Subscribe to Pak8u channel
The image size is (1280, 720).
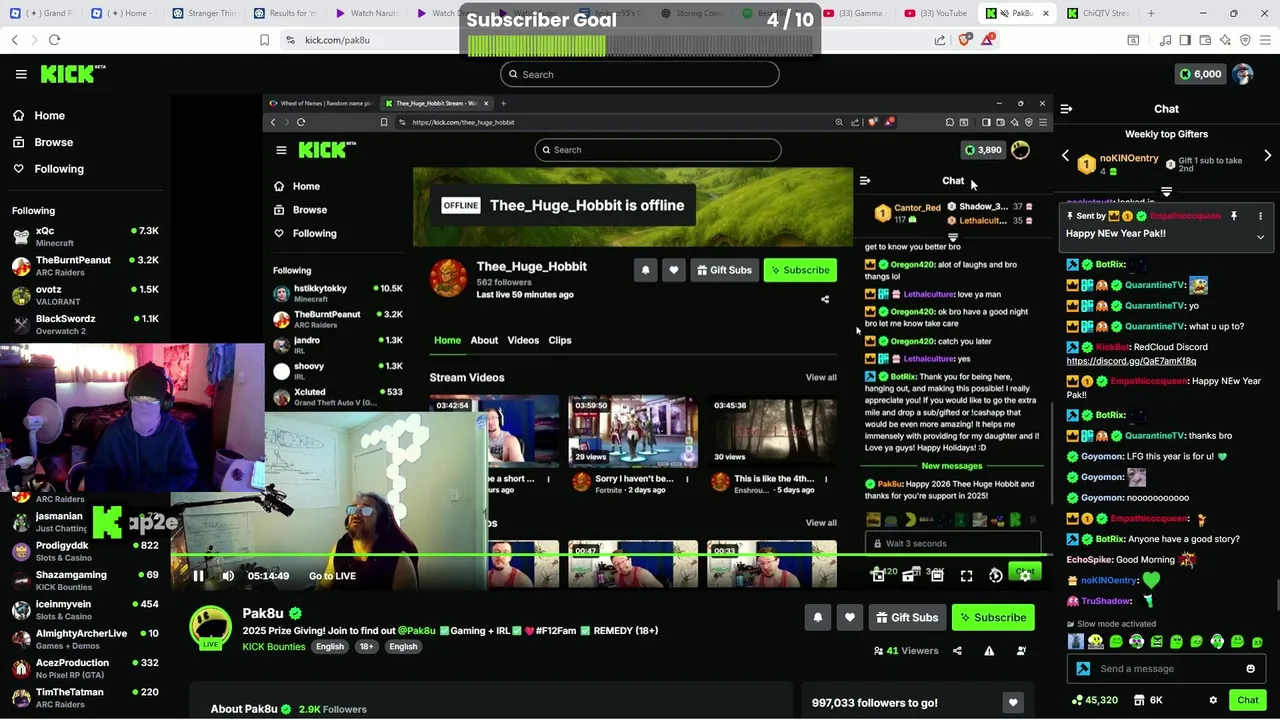point(993,618)
